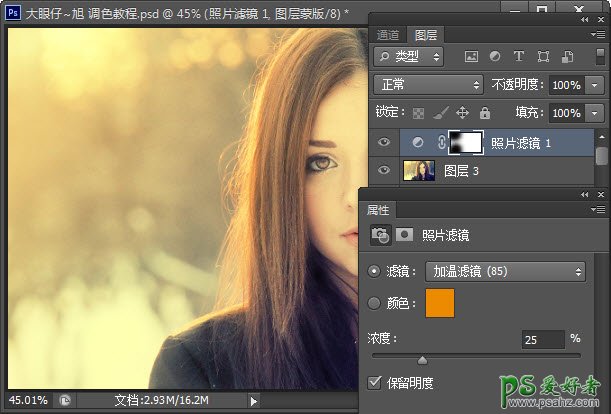Click the pixel layer filter icon
Image resolution: width=611 pixels, height=414 pixels.
pos(470,56)
